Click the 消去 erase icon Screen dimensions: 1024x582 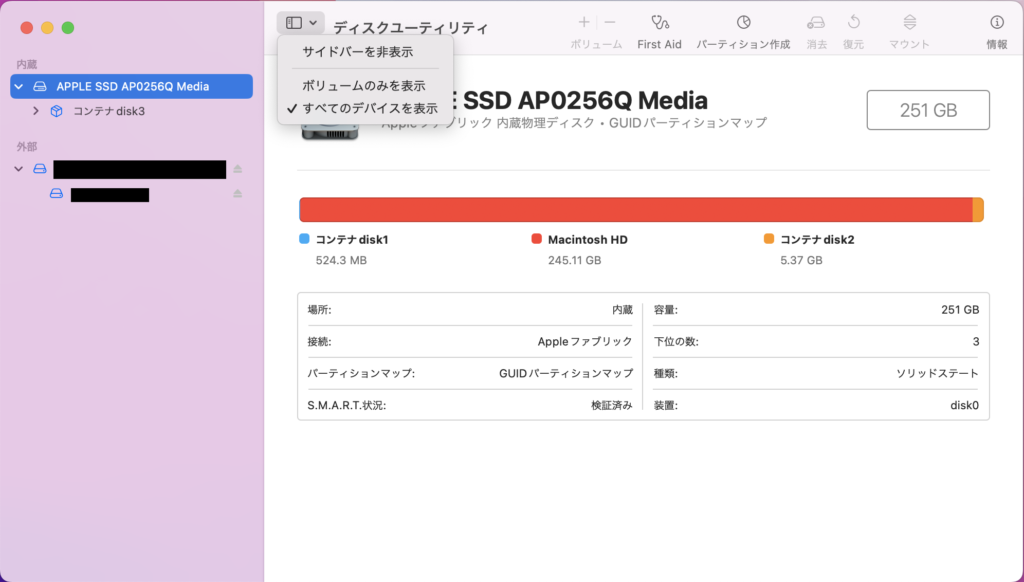816,22
